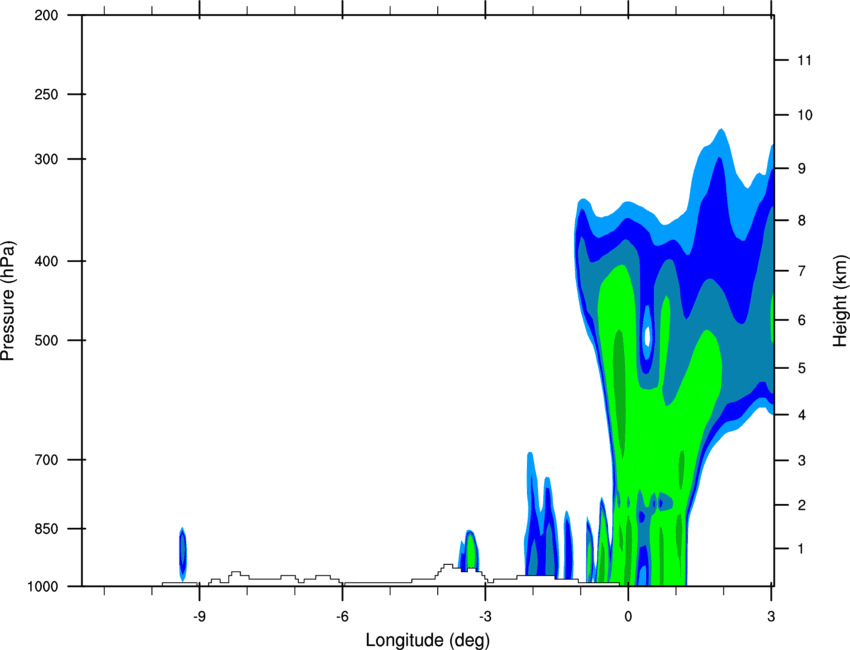The width and height of the screenshot is (850, 650).
Task: Click the 500 pressure tick label
Action: point(46,340)
